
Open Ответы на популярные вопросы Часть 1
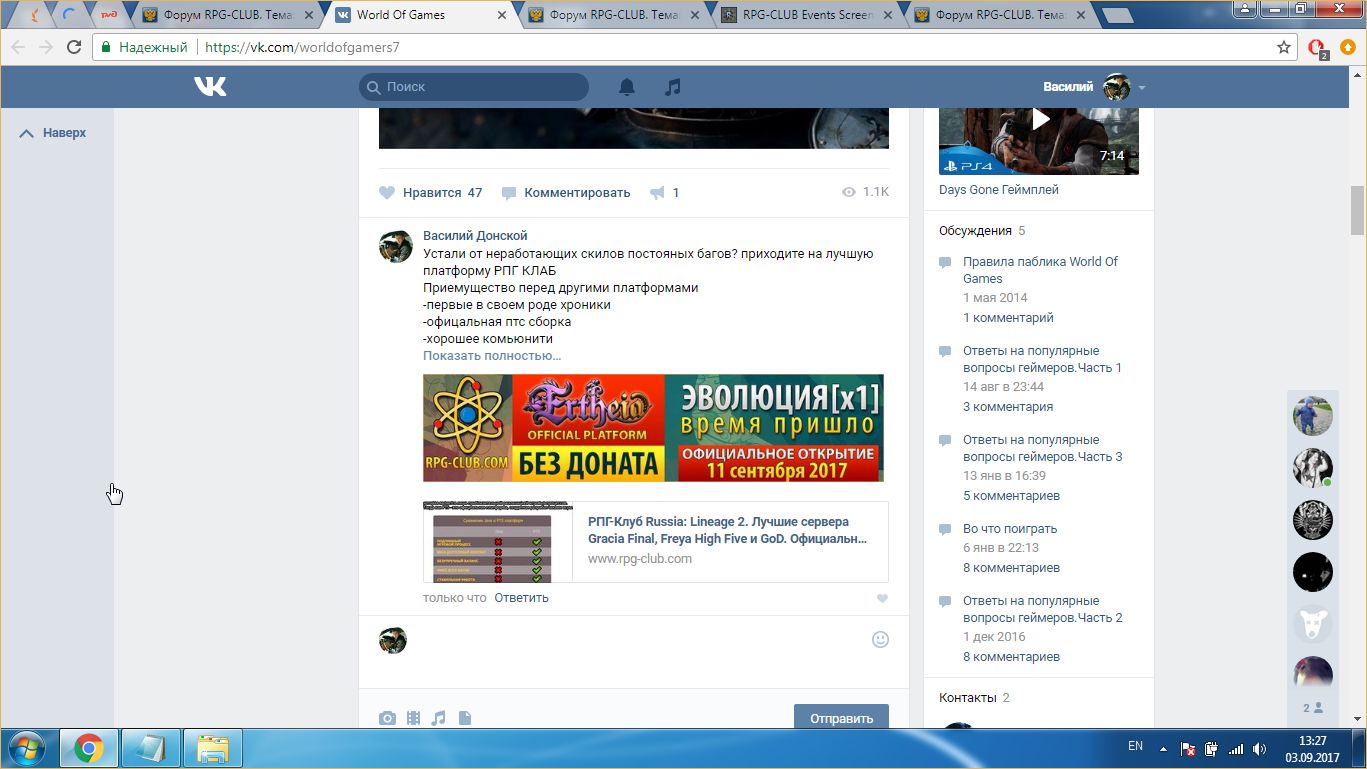(x=1042, y=359)
